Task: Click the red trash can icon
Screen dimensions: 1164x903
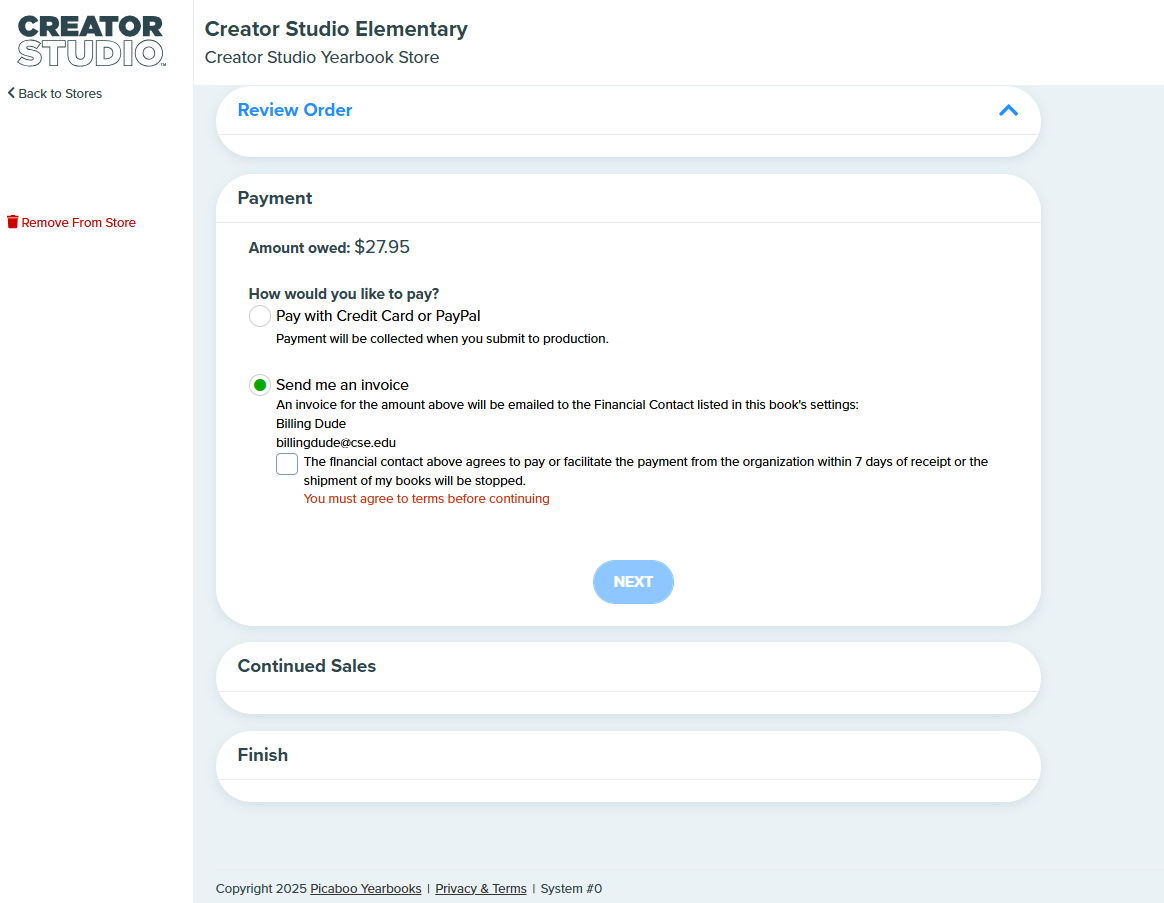Action: (x=13, y=222)
